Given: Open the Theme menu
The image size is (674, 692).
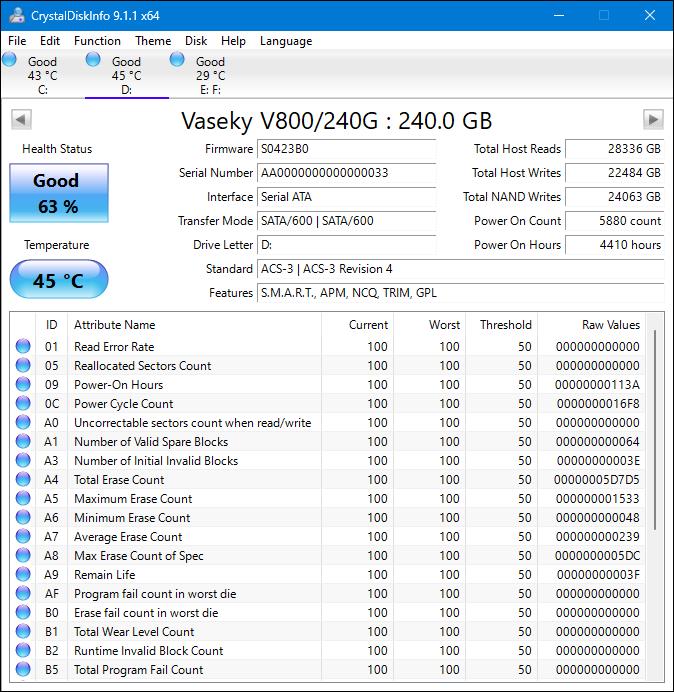Looking at the screenshot, I should (153, 41).
